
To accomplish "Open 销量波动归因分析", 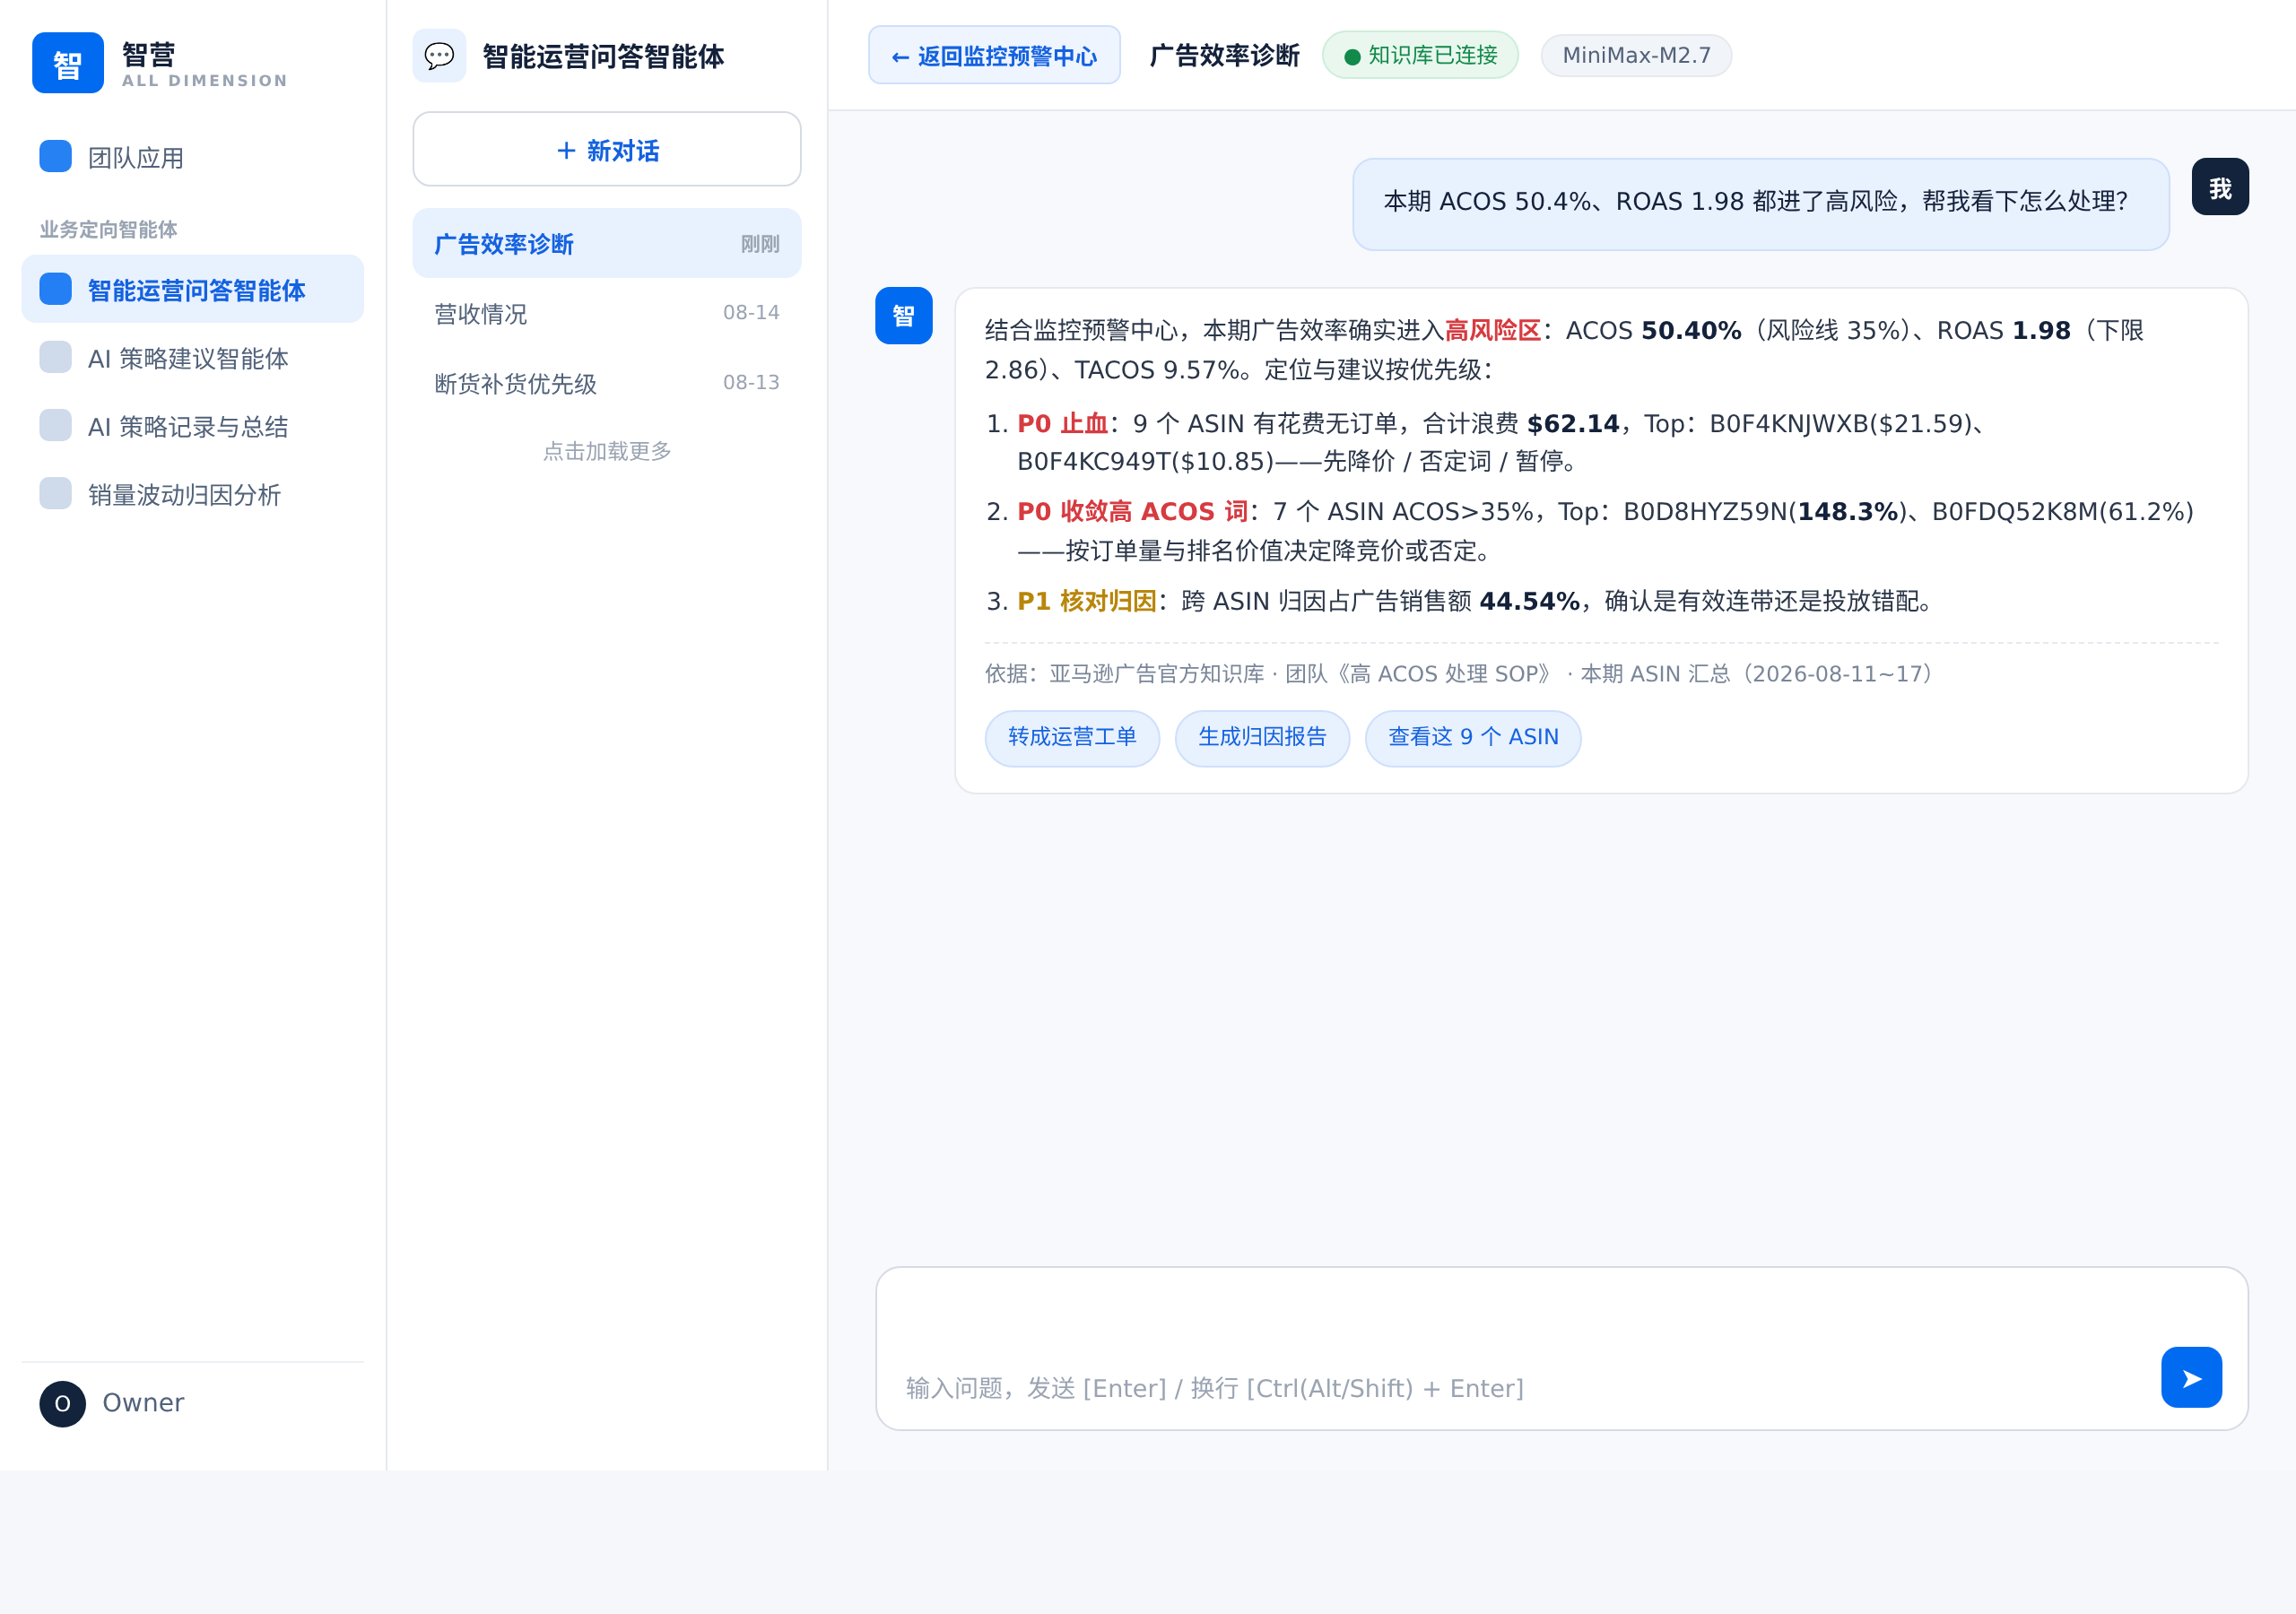I will tap(193, 494).
